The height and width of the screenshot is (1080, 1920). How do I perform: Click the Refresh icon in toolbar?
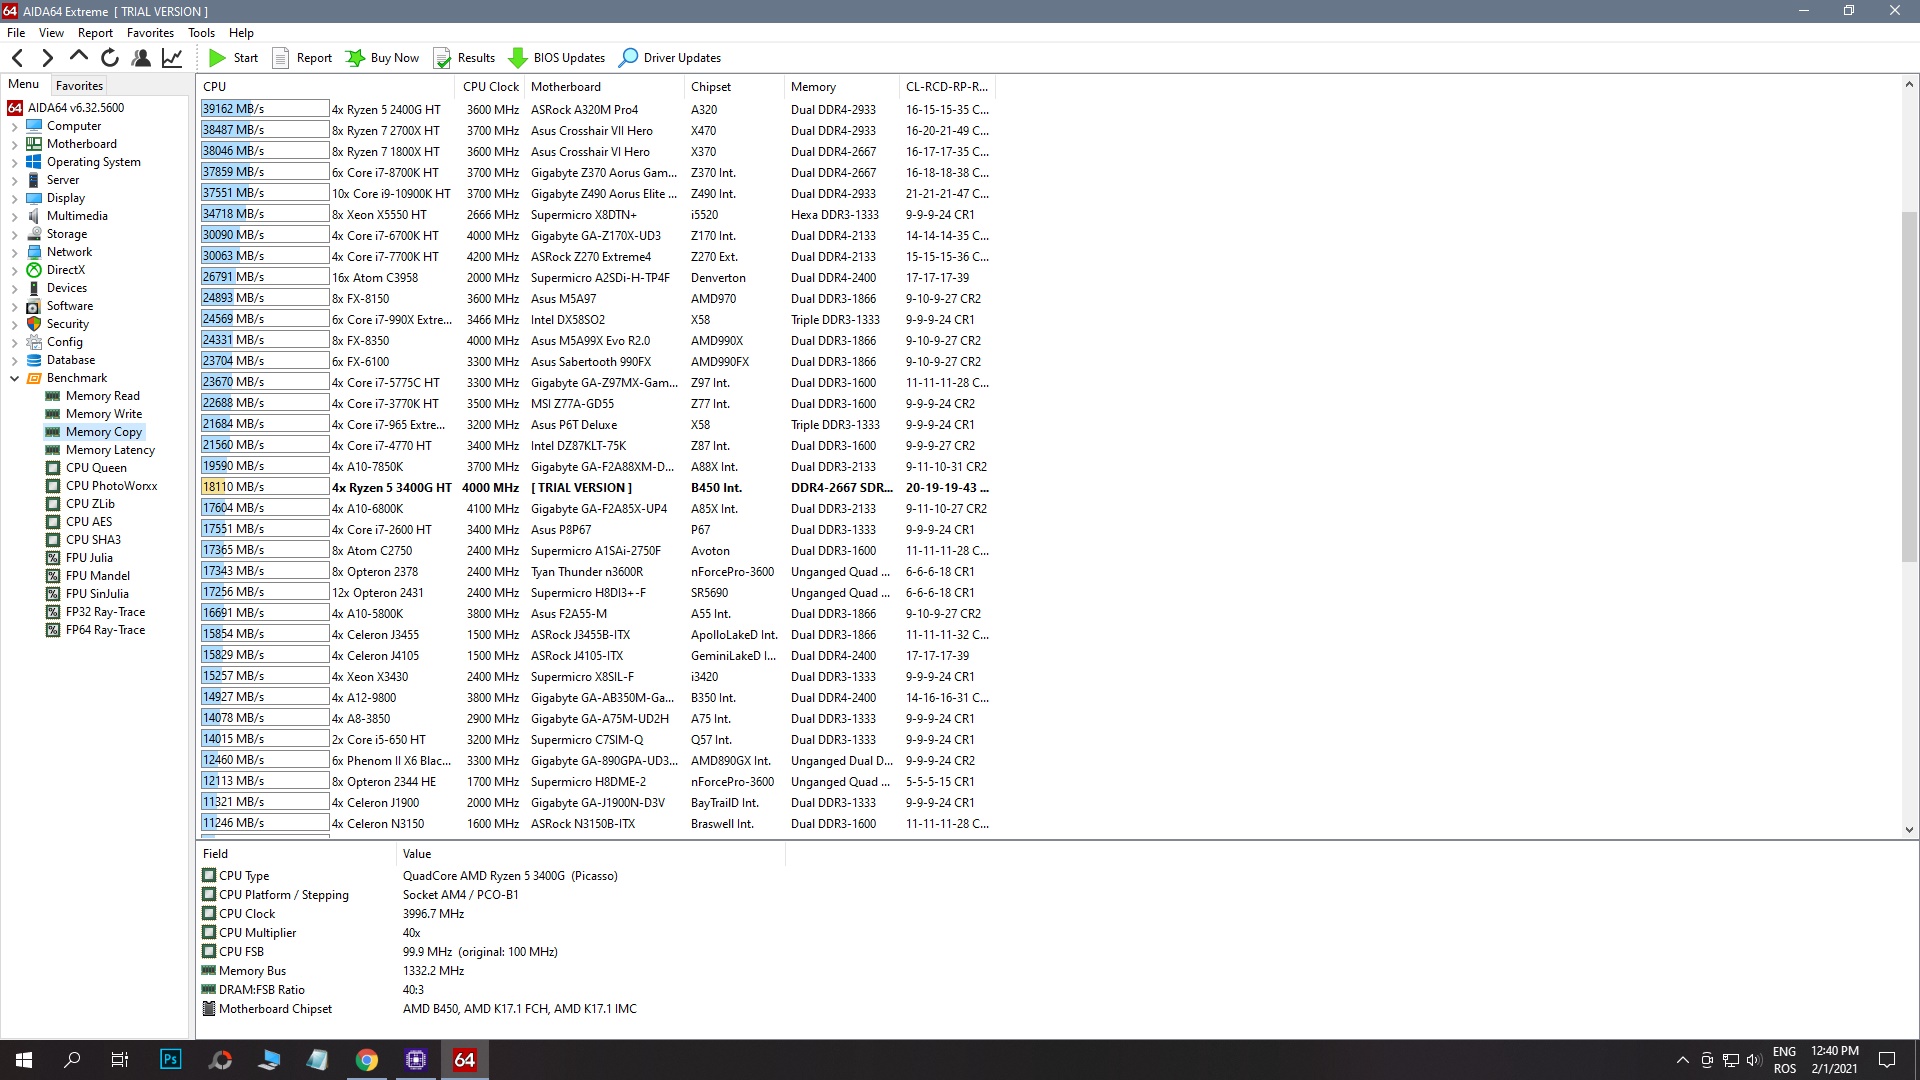coord(110,58)
